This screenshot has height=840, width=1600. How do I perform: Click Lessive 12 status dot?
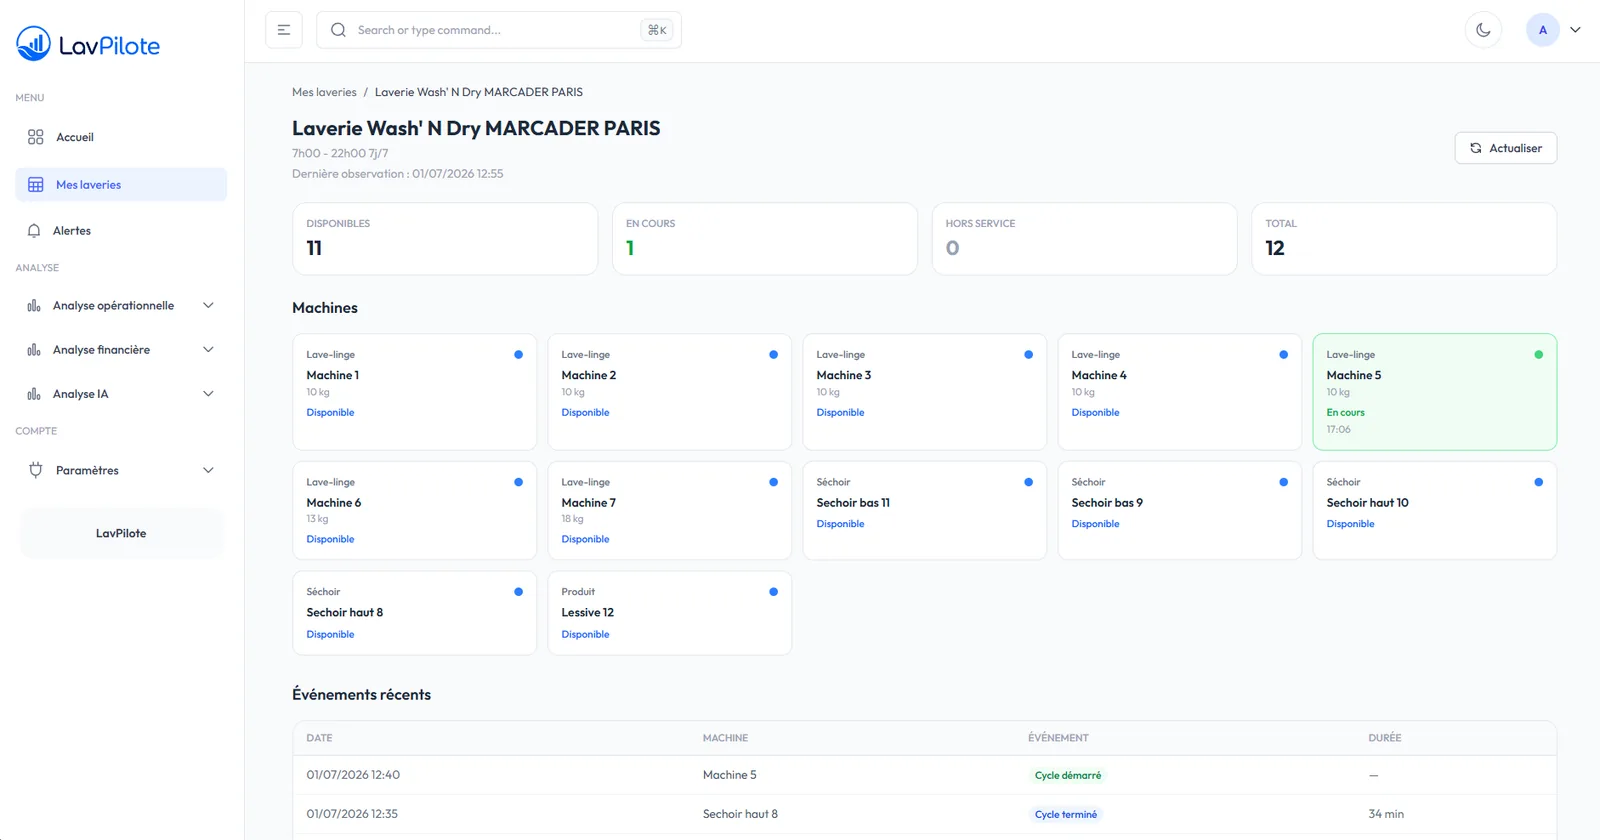(773, 592)
